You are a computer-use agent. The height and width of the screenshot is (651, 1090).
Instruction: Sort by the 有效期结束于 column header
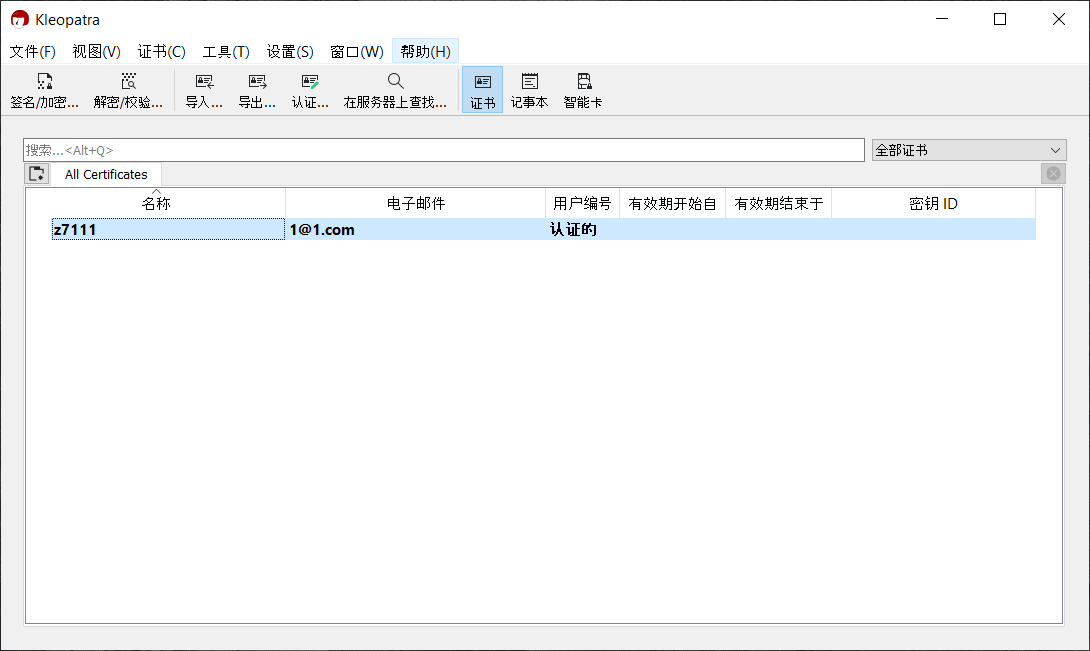click(x=779, y=203)
